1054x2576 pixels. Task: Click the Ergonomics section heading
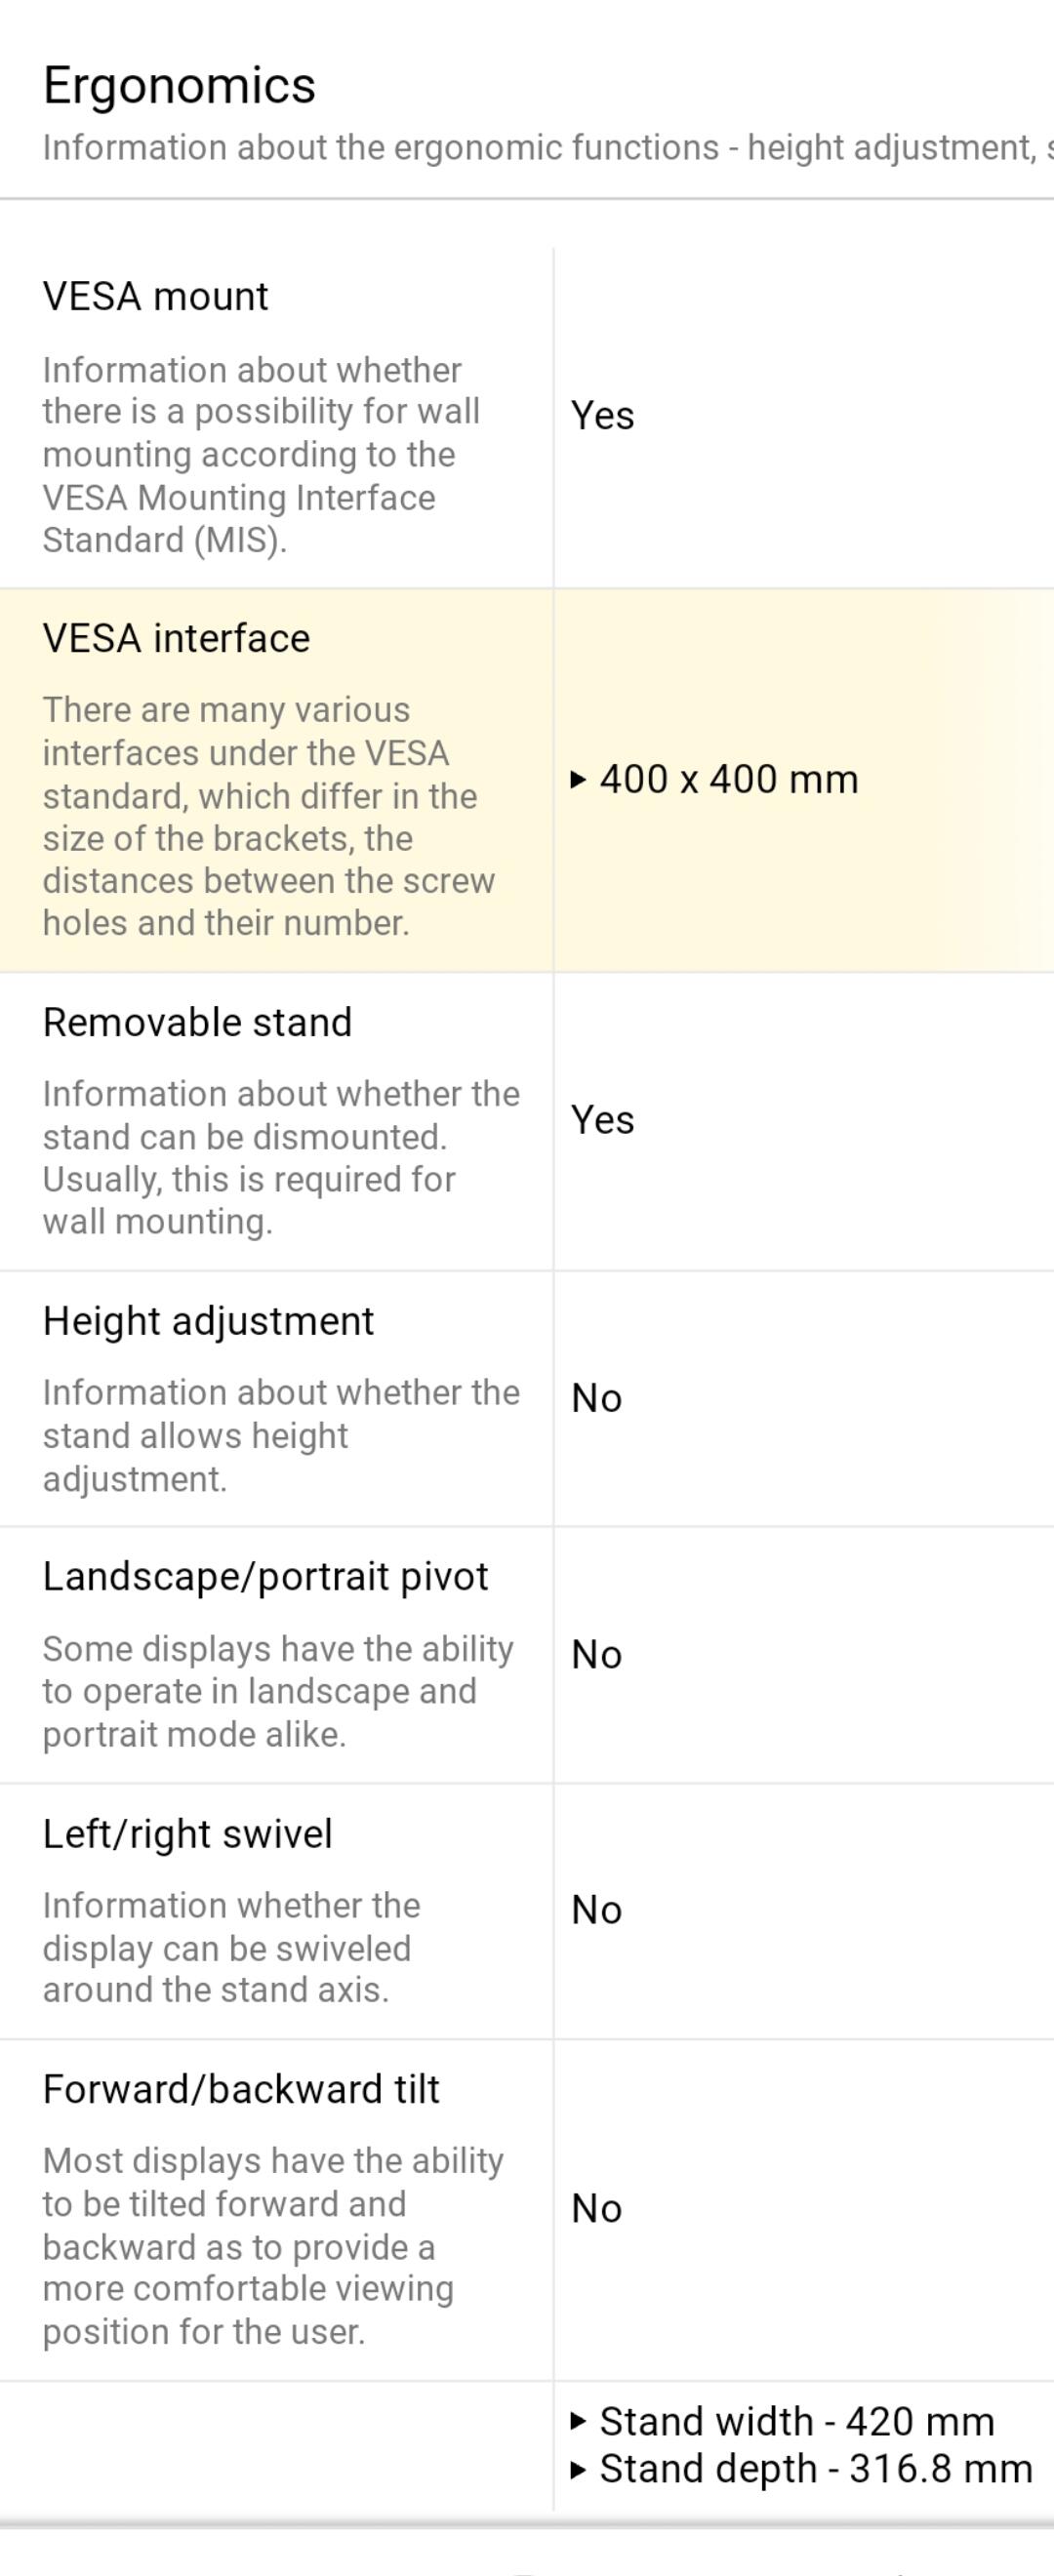(x=179, y=85)
